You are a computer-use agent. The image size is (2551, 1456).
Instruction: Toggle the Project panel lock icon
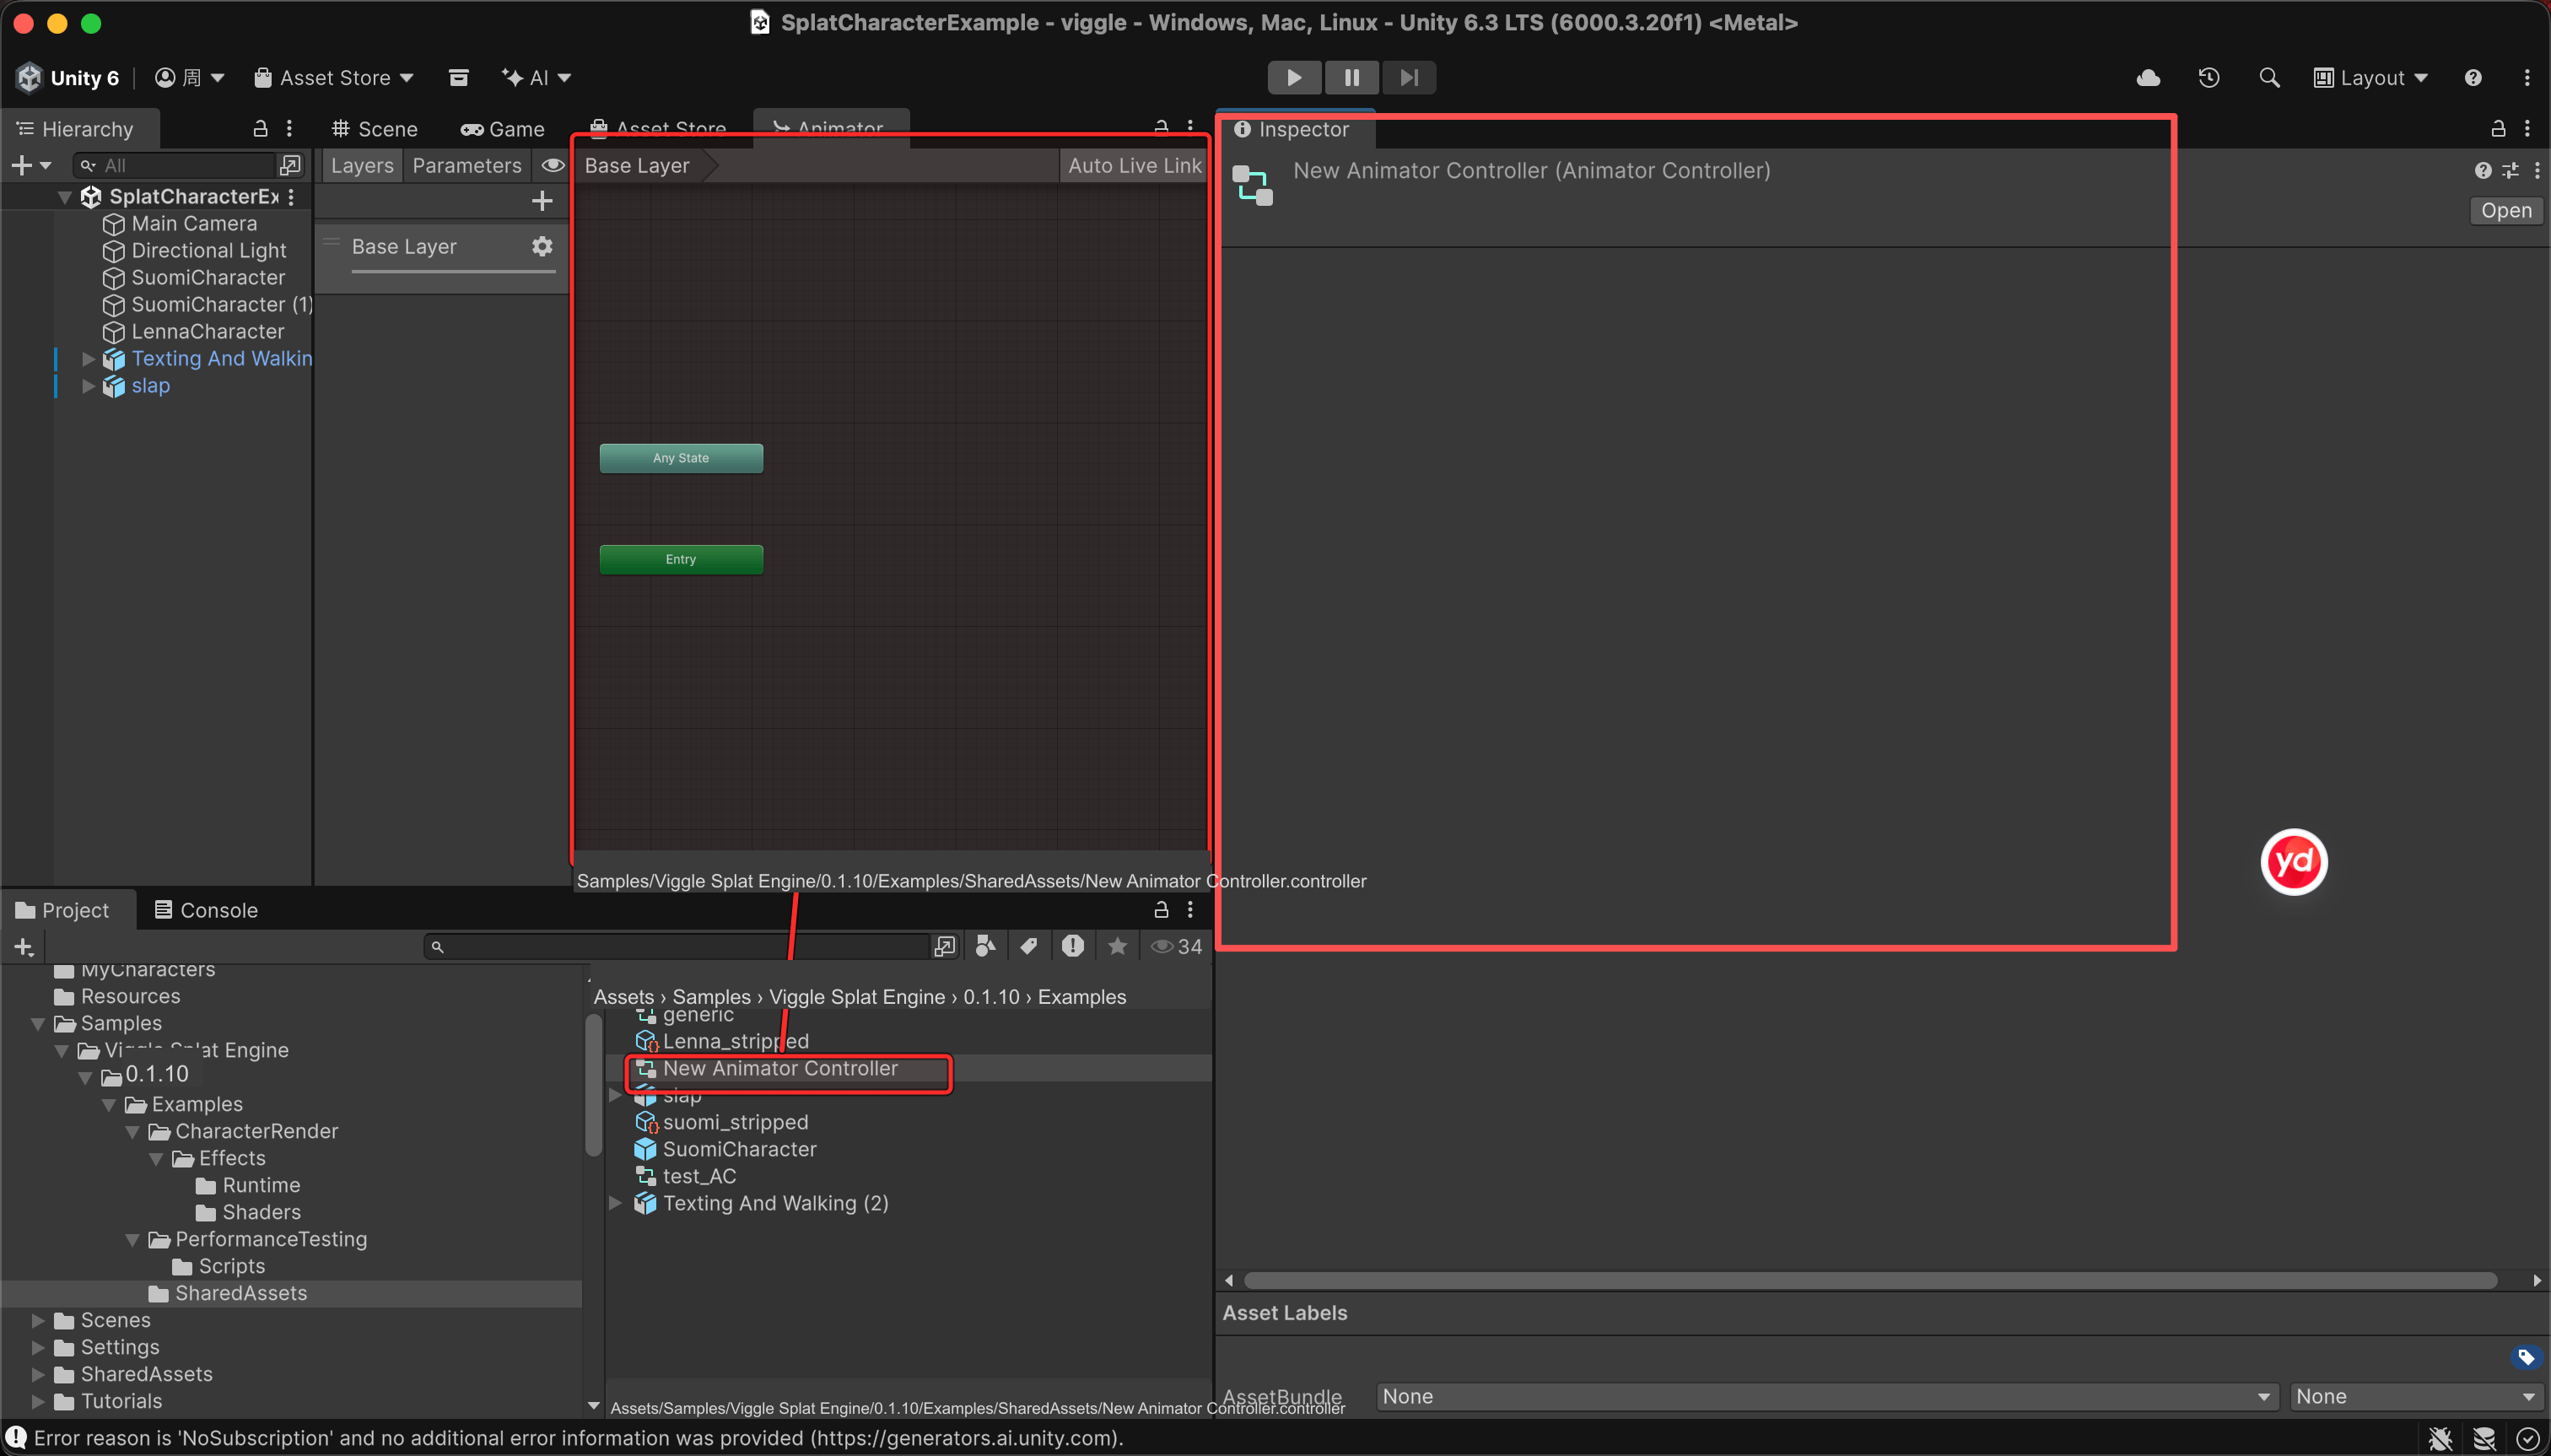[1161, 909]
